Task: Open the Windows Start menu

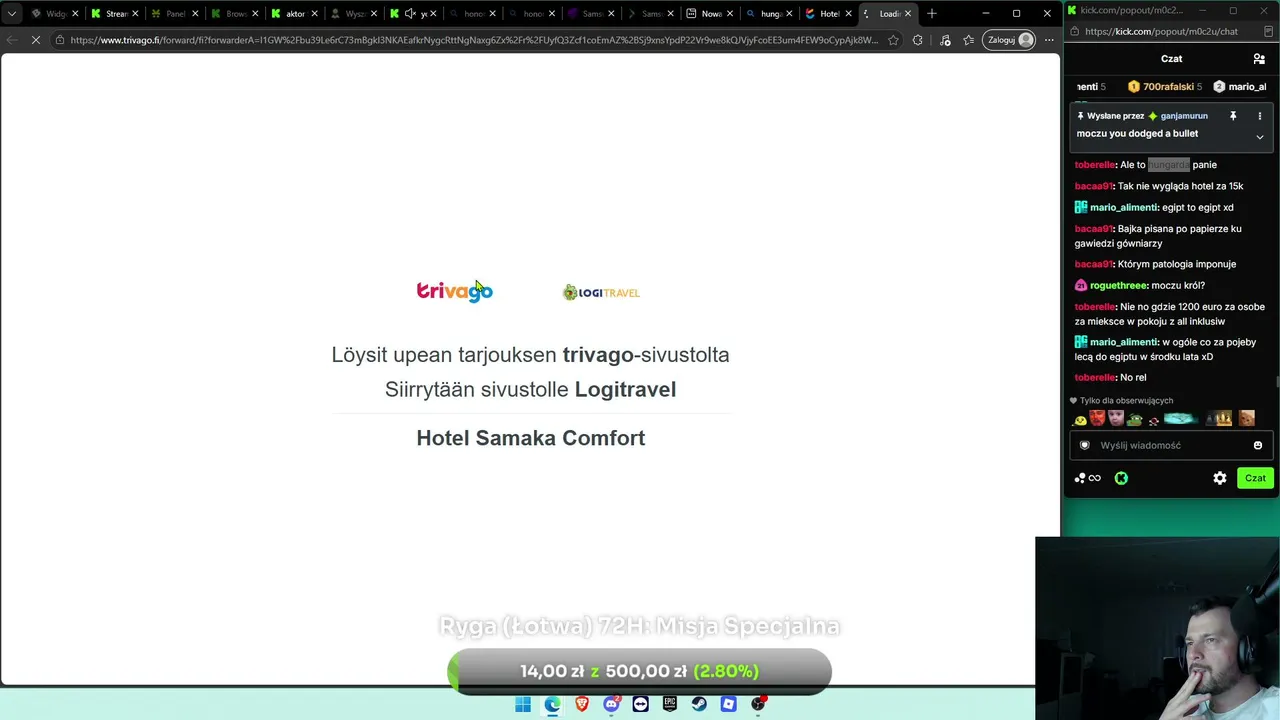Action: pos(523,704)
